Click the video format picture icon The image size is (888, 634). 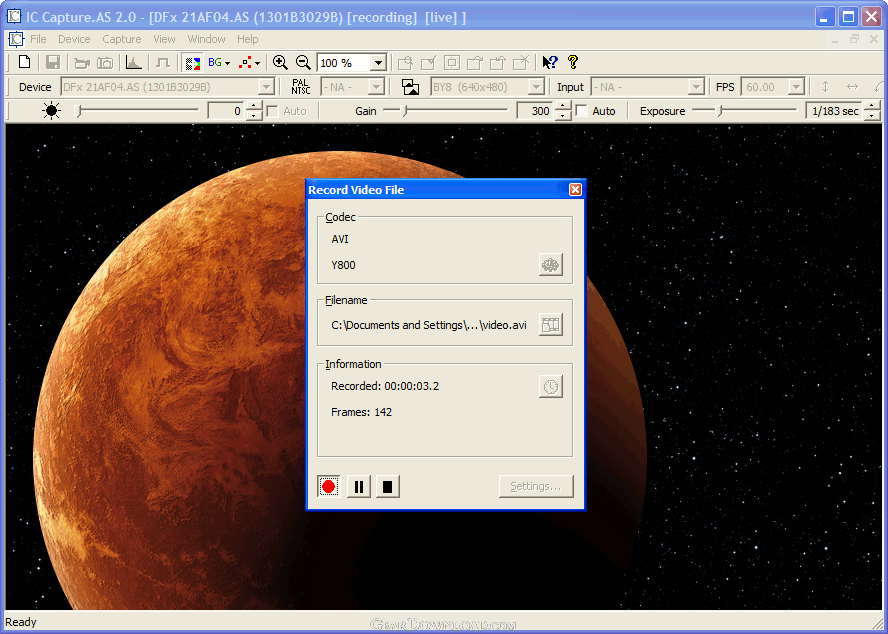click(411, 87)
